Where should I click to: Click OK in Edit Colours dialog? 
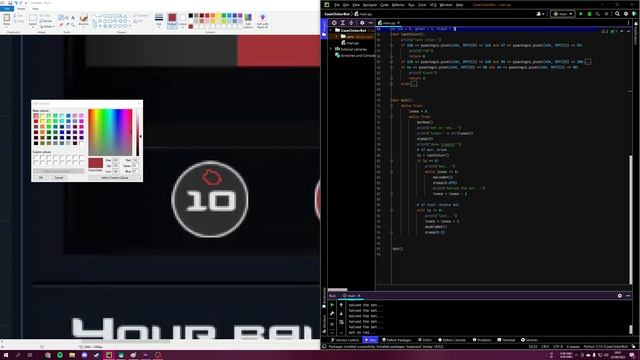[40, 178]
